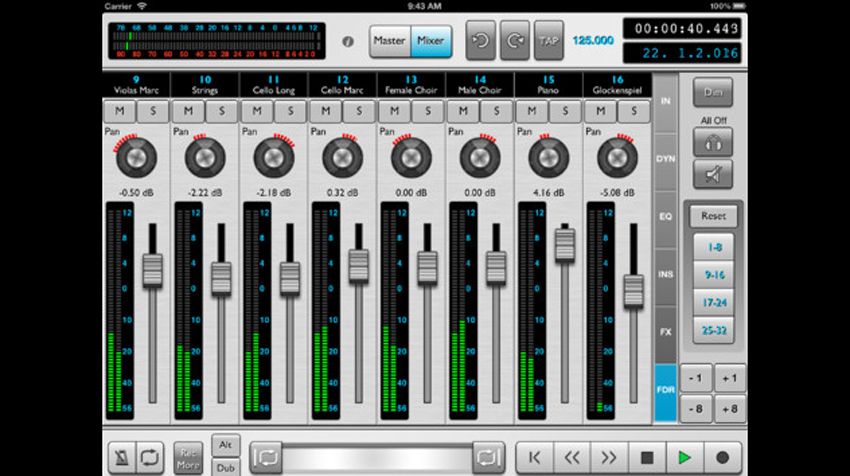Screen dimensions: 850x476
Task: Show channels 17-24 bank
Action: [x=714, y=303]
